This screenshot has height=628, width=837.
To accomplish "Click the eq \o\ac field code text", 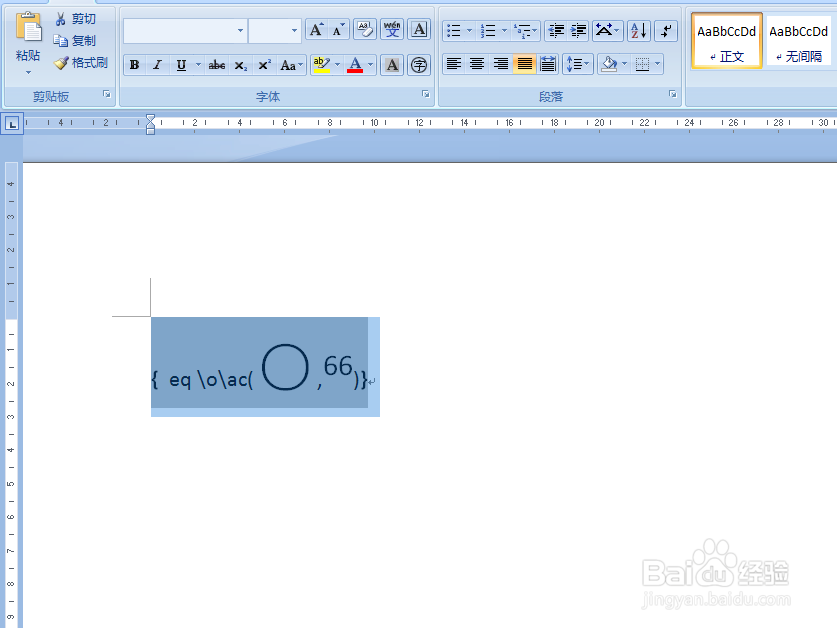I will [211, 380].
